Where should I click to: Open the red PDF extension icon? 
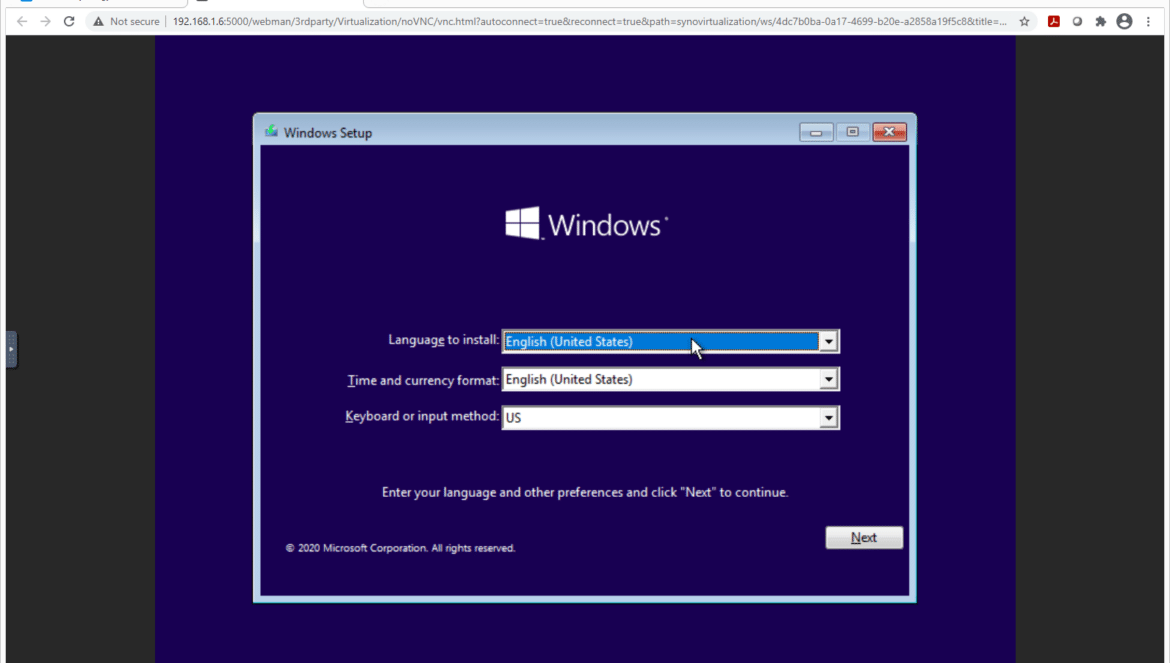click(1054, 22)
